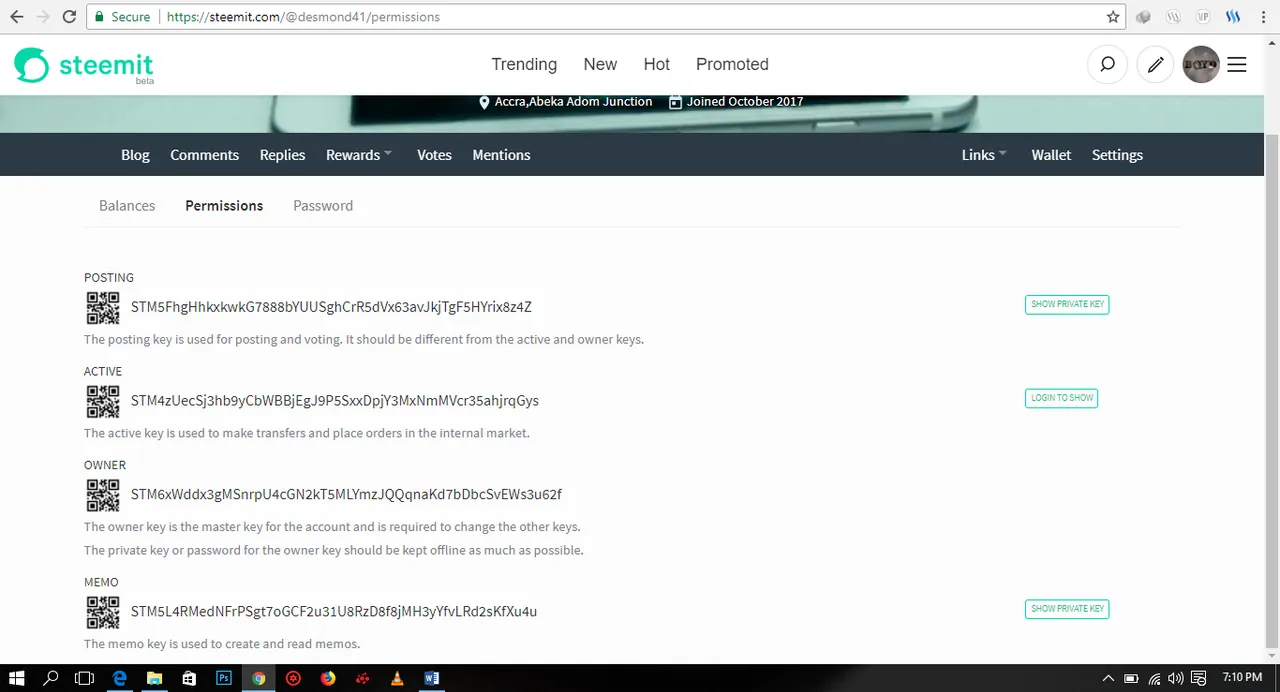1280x692 pixels.
Task: Open the user avatar menu
Action: pos(1201,64)
